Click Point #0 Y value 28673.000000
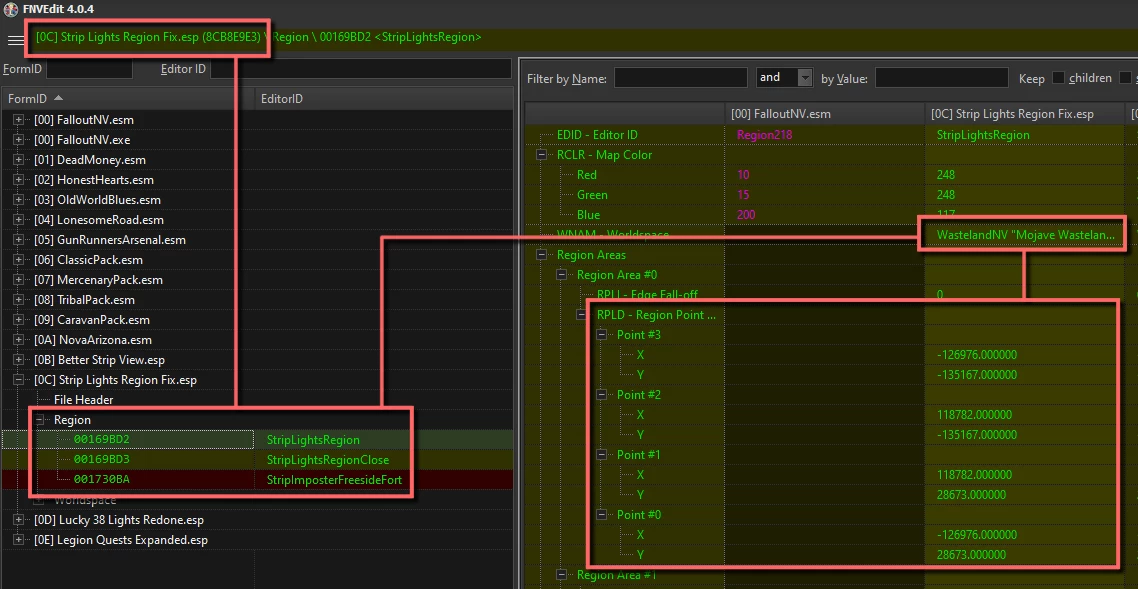Viewport: 1138px width, 589px height. click(971, 555)
